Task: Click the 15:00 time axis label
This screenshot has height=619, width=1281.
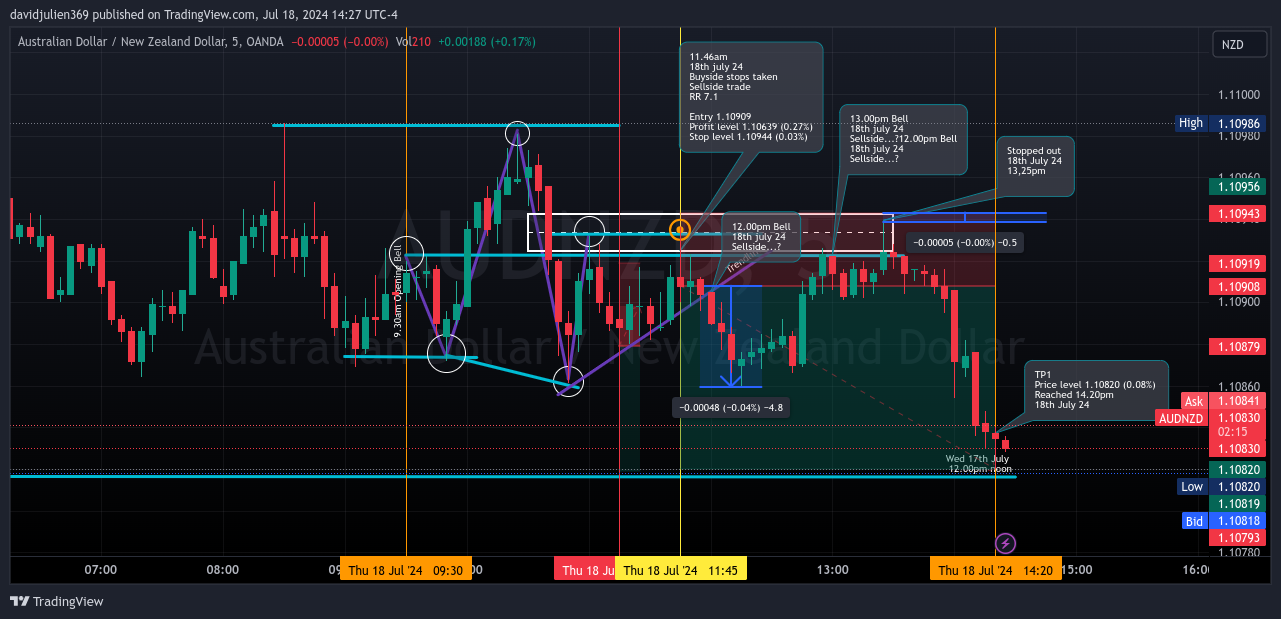Action: (1076, 570)
